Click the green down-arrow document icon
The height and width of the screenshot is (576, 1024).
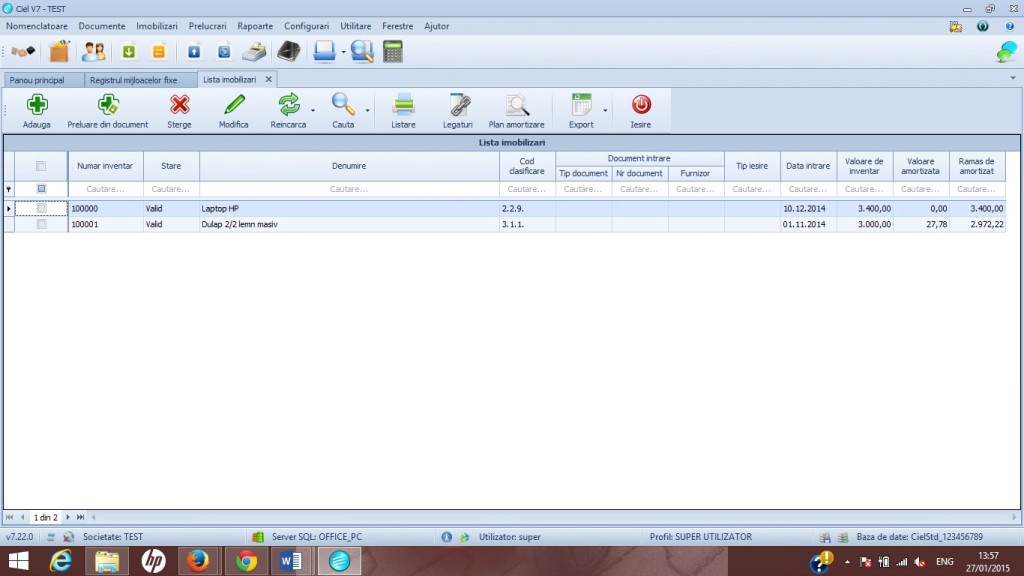[x=129, y=52]
